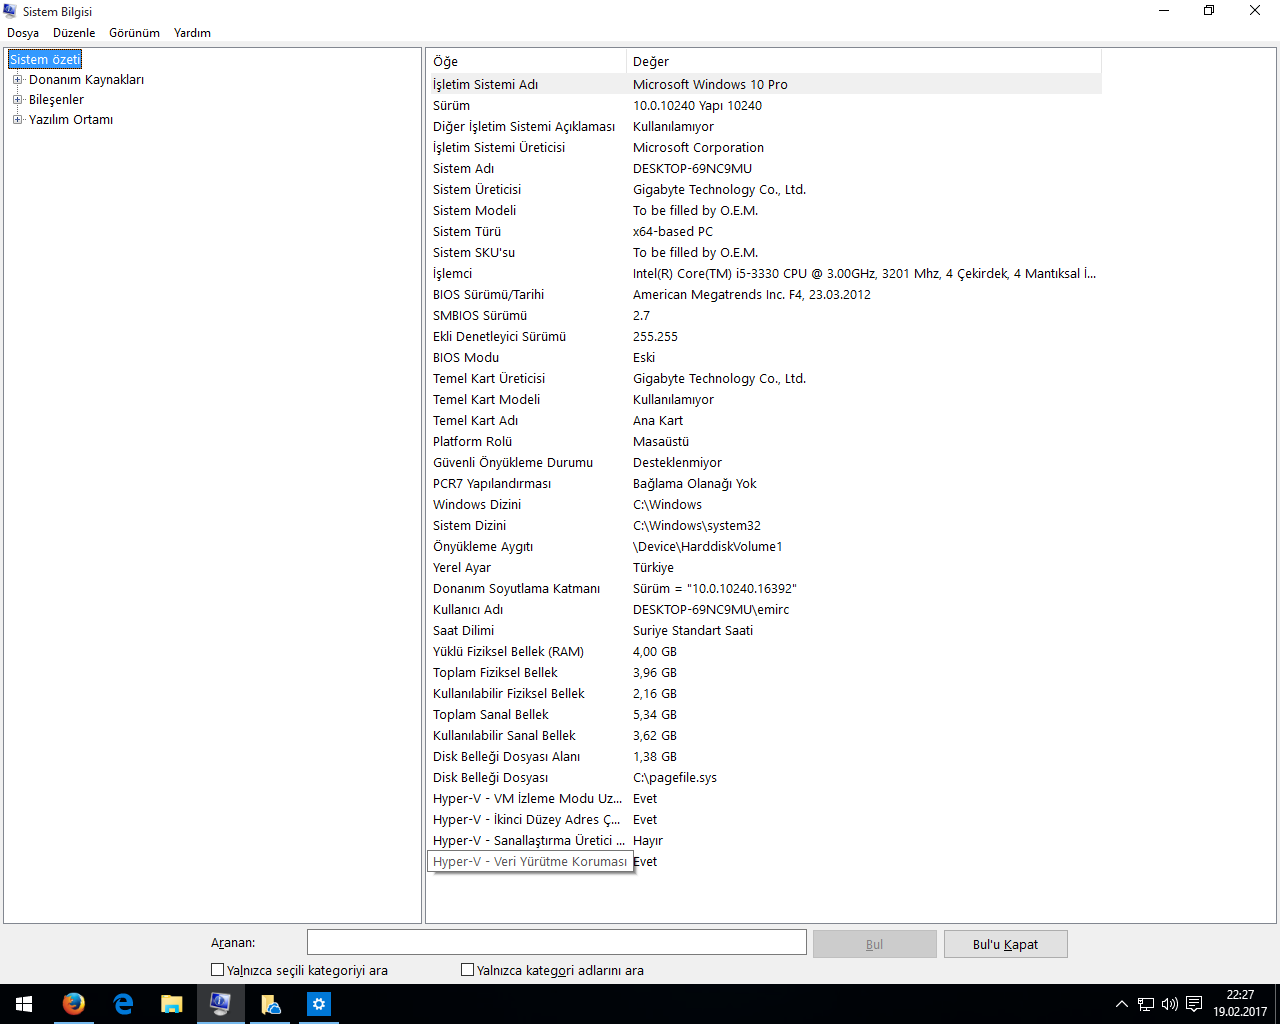Select Sistem özeti in the tree
The image size is (1280, 1024).
coord(45,60)
